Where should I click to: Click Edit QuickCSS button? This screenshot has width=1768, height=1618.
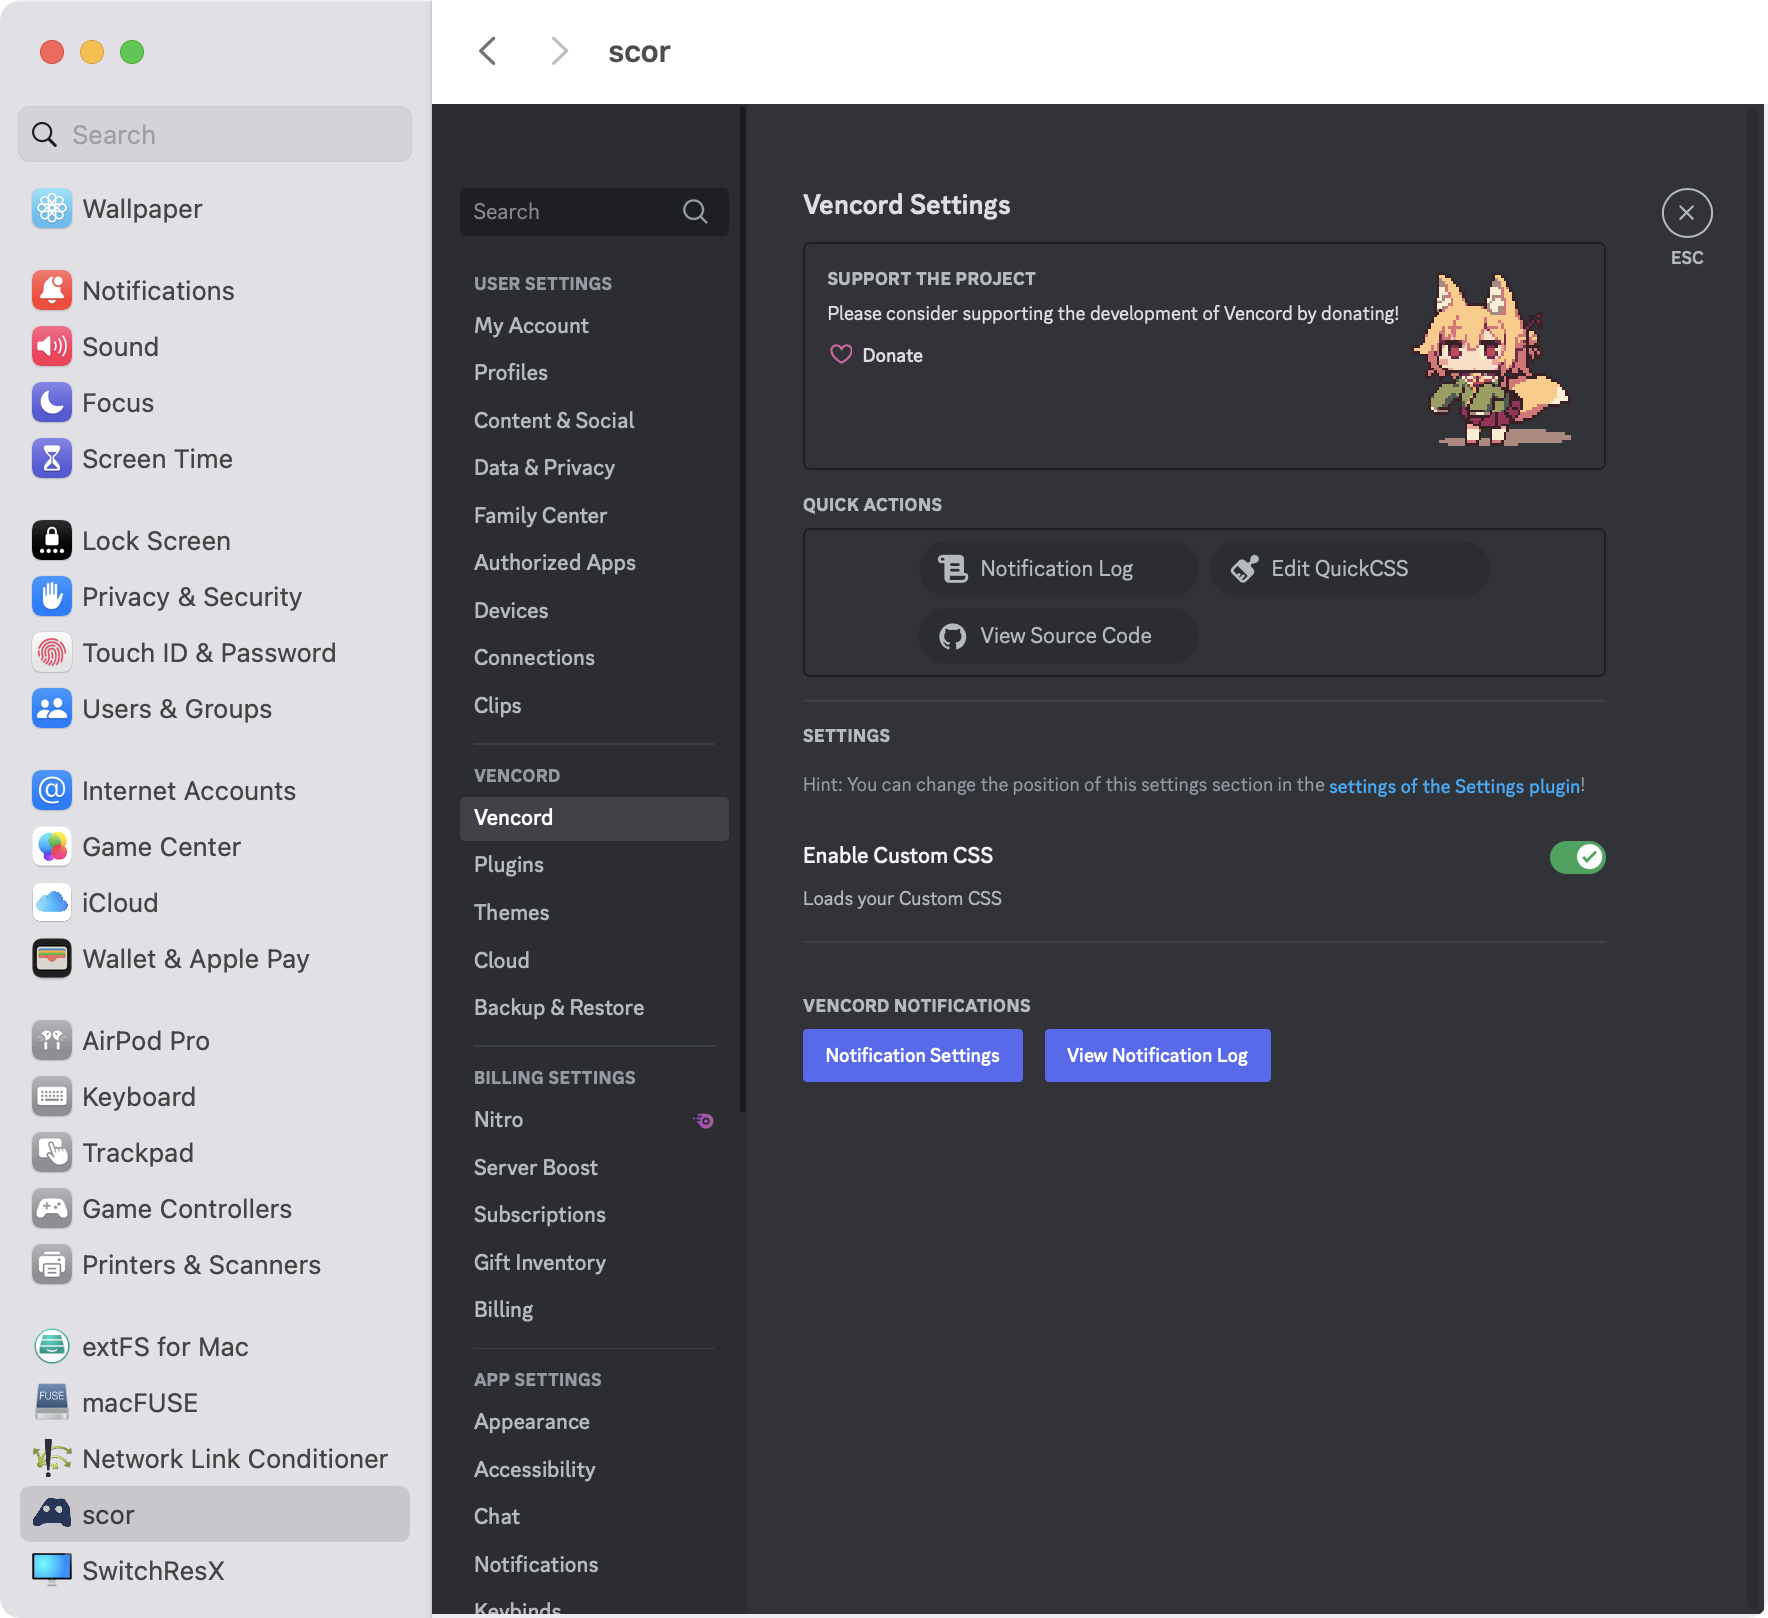1349,569
